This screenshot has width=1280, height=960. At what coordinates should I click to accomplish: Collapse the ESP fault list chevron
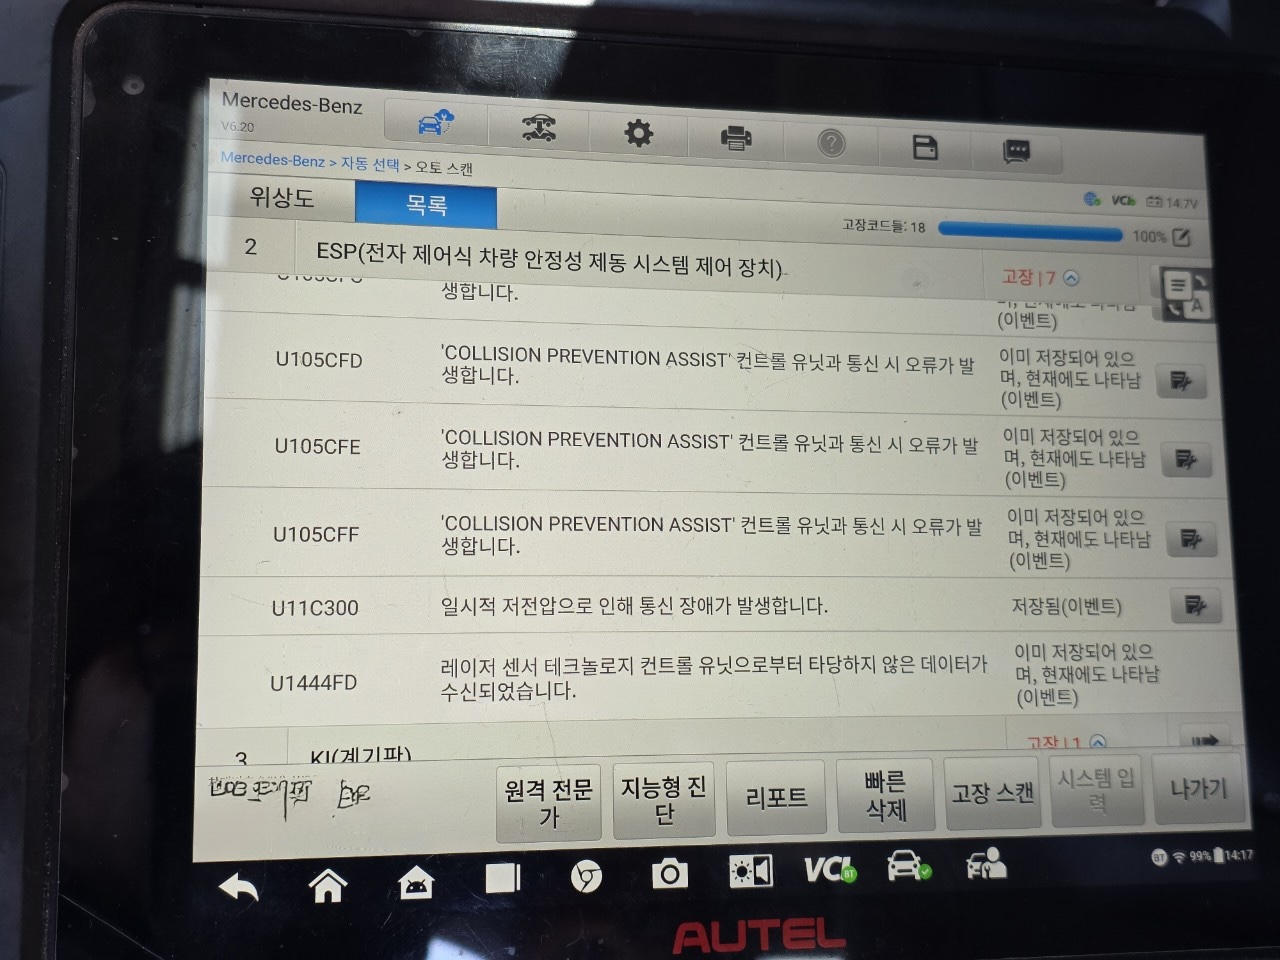click(1071, 278)
